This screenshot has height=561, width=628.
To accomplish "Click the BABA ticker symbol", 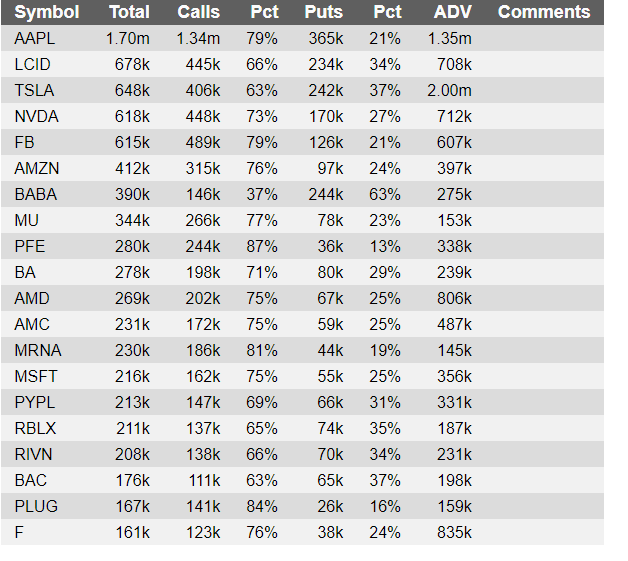I will click(36, 194).
